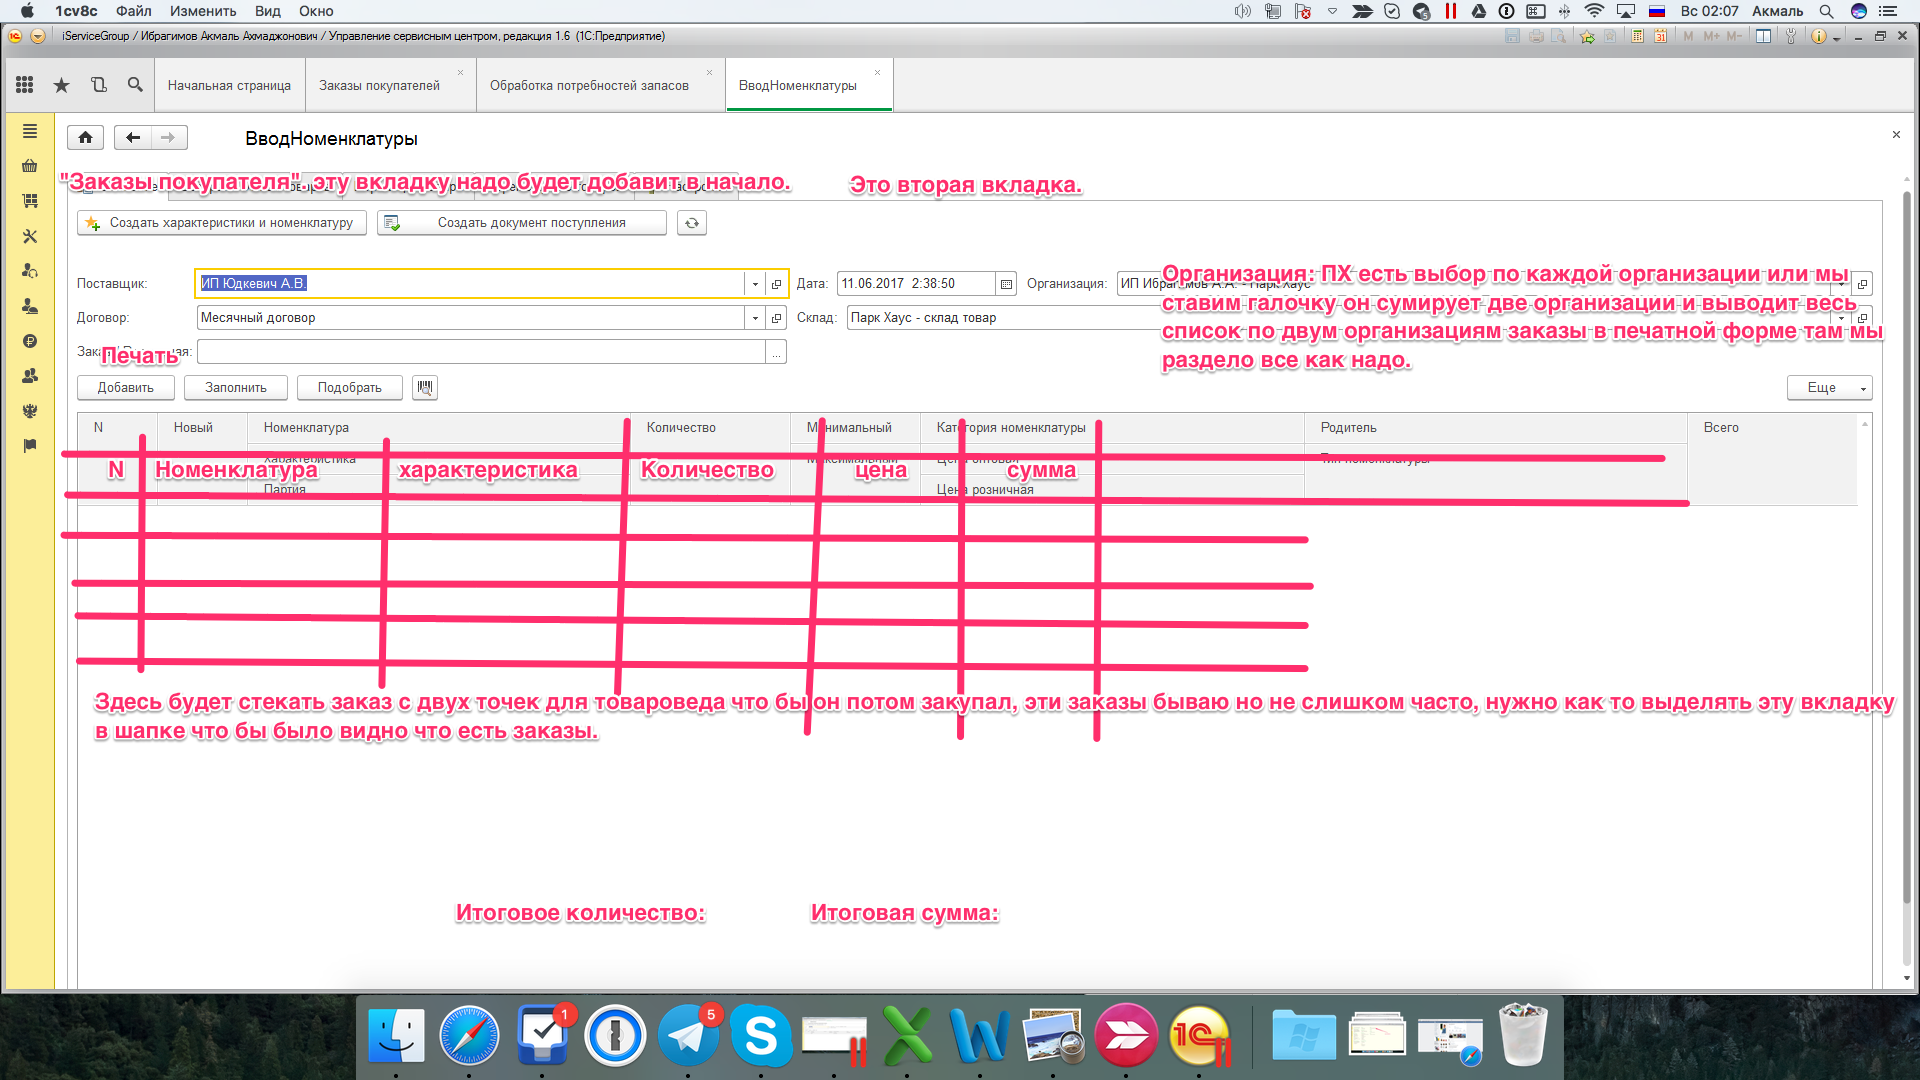Open the calendar picker for Дата field

click(x=1006, y=284)
